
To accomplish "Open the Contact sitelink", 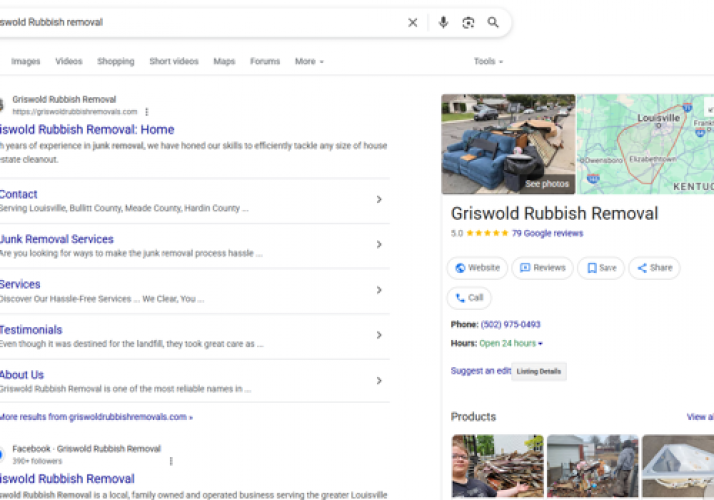I will click(18, 194).
